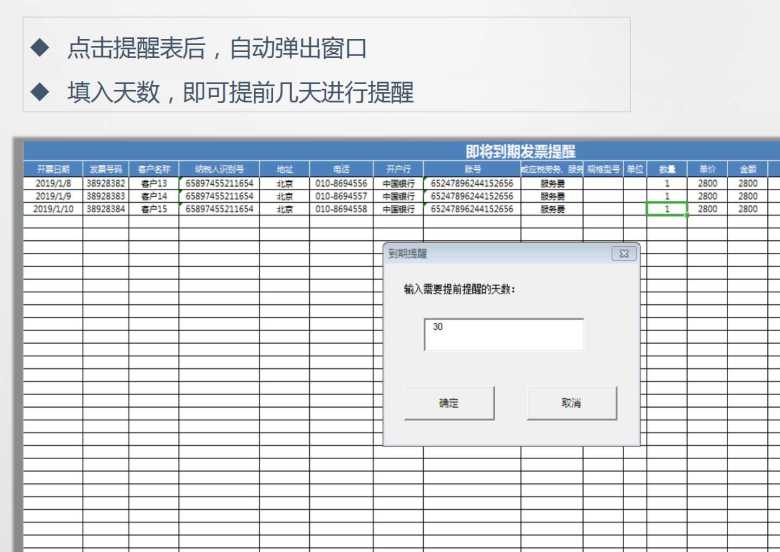Click the 开票日期 column header
Image resolution: width=780 pixels, height=552 pixels.
click(x=53, y=169)
